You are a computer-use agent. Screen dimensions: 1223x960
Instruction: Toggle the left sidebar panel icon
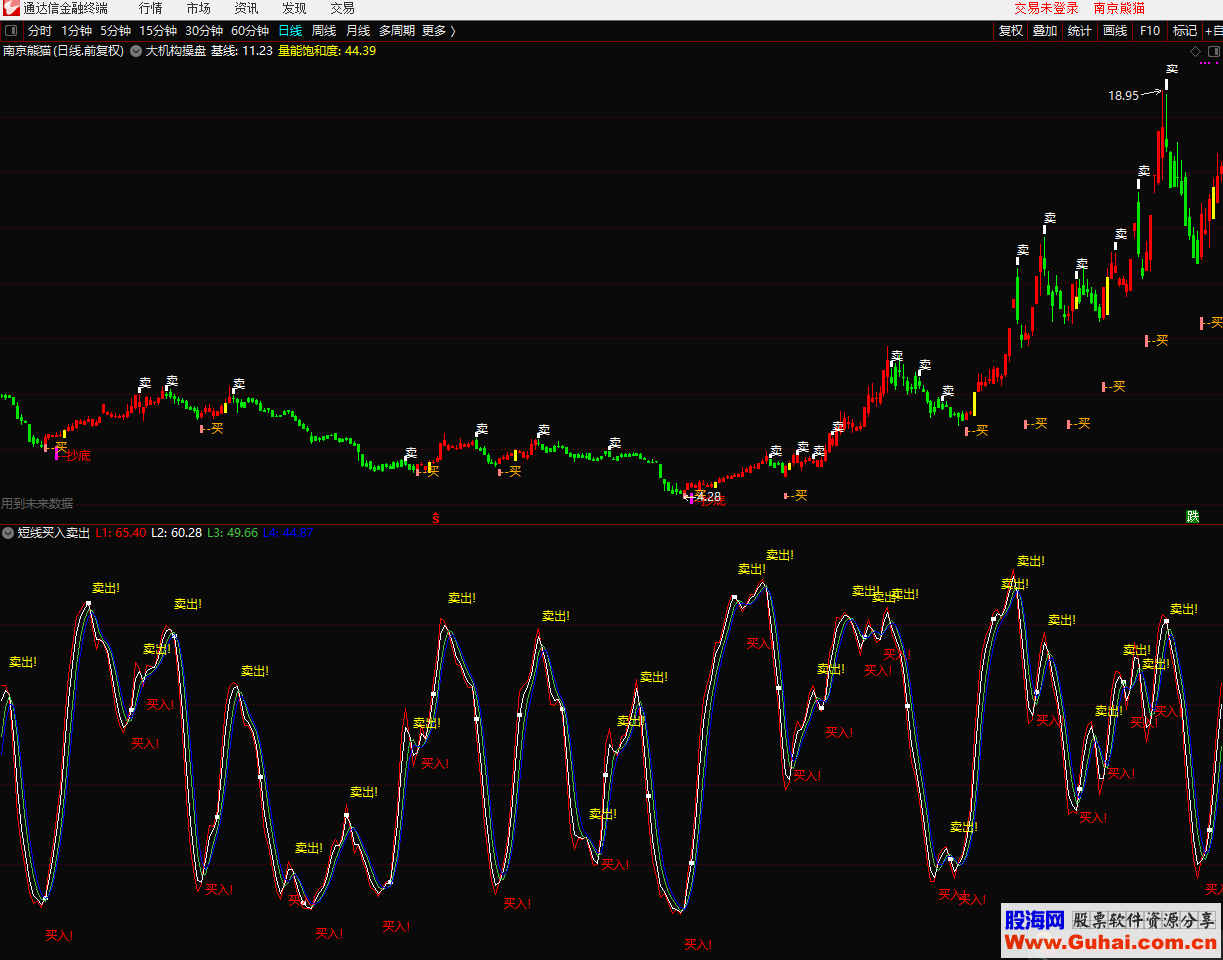click(x=12, y=31)
